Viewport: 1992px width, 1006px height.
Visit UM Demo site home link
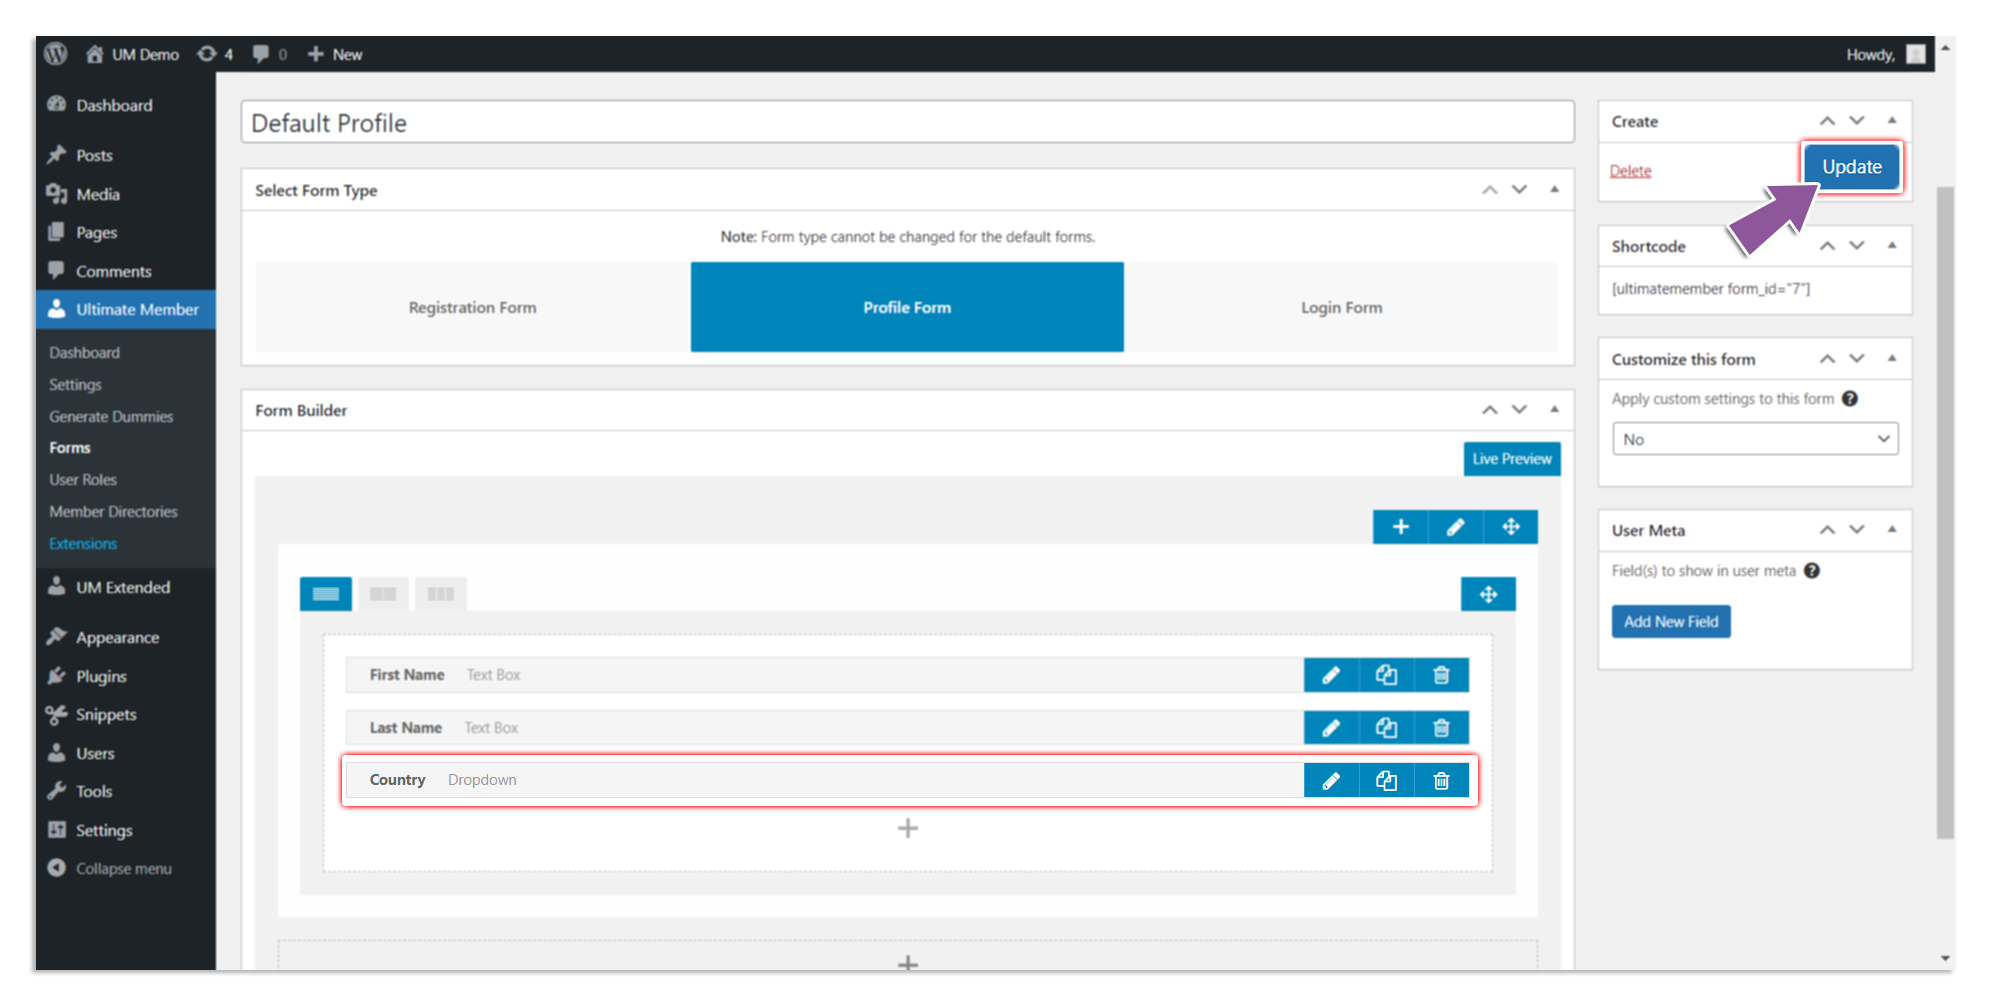coord(132,54)
